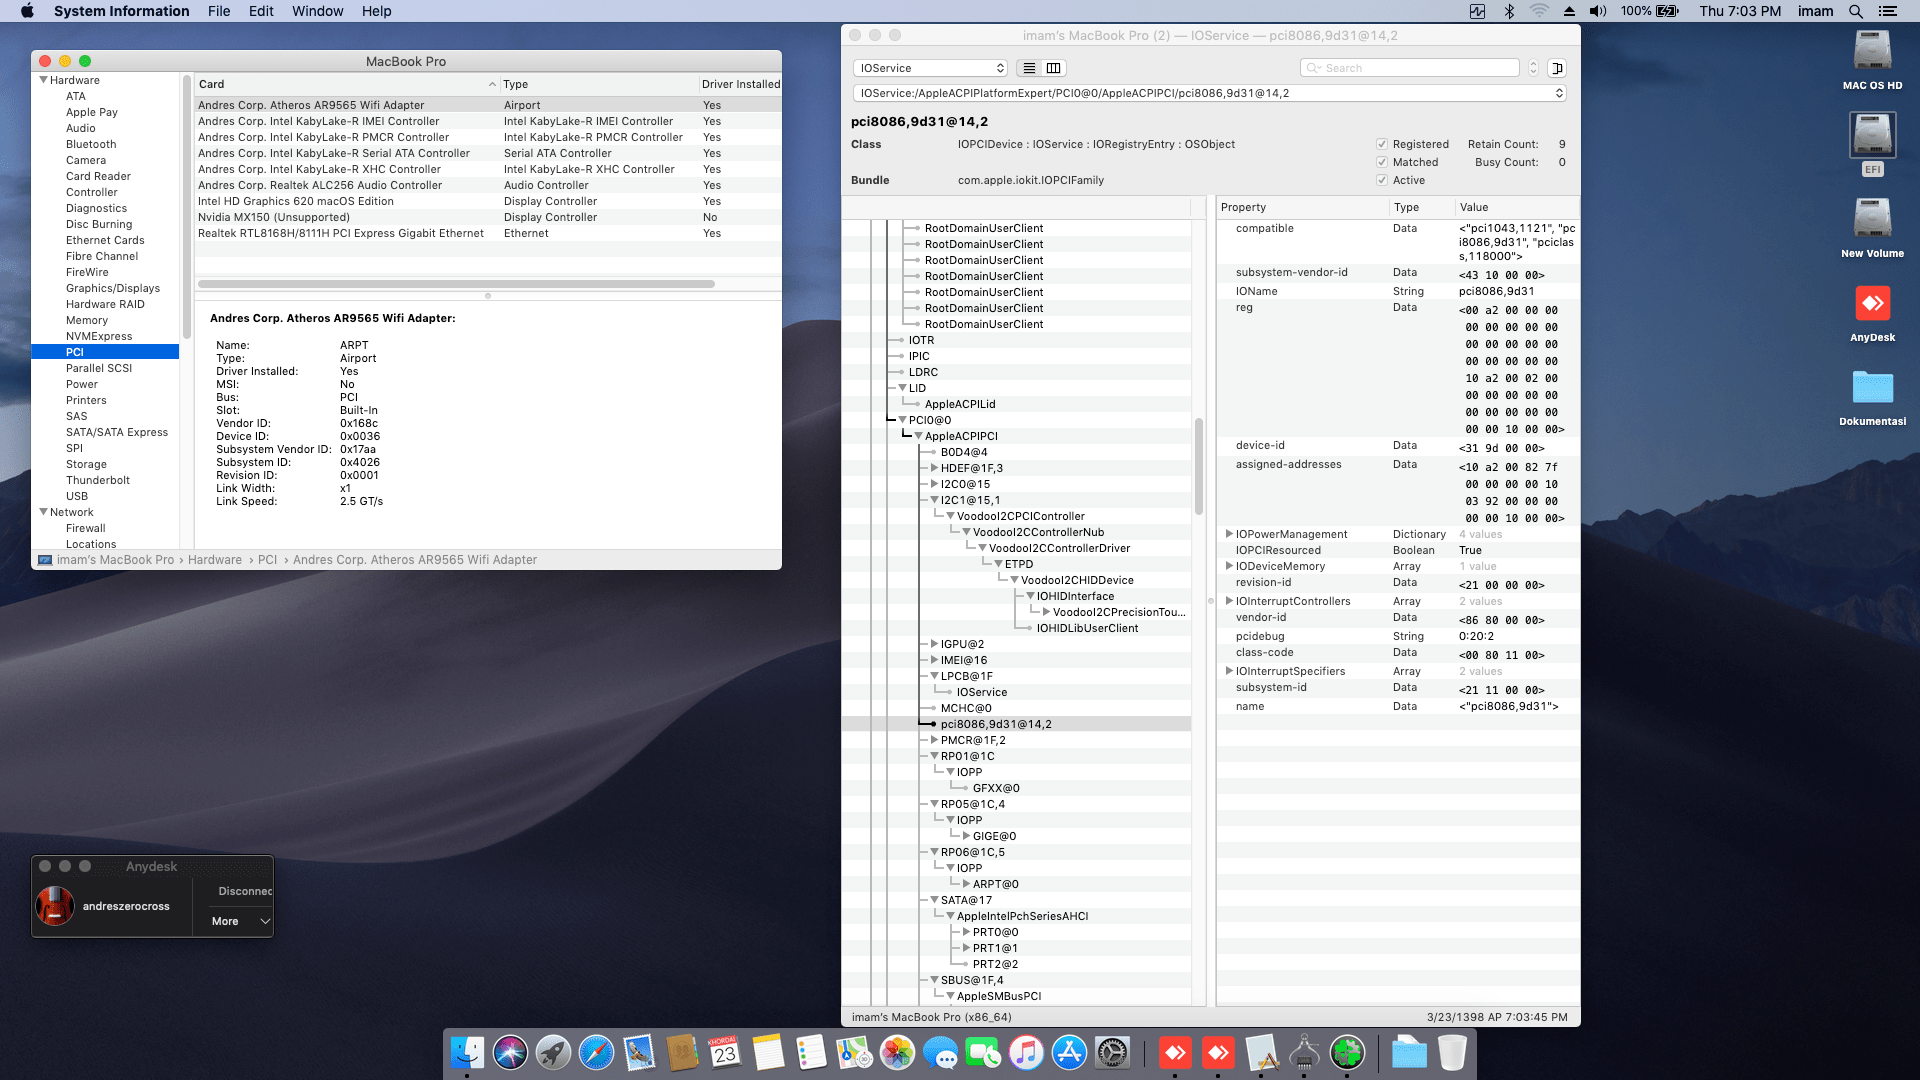Open Clover Configurator from the Dock
This screenshot has width=1920, height=1080.
point(1347,1052)
